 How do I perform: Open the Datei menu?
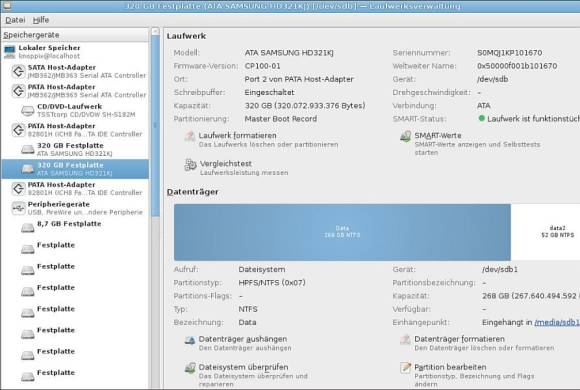[15, 20]
